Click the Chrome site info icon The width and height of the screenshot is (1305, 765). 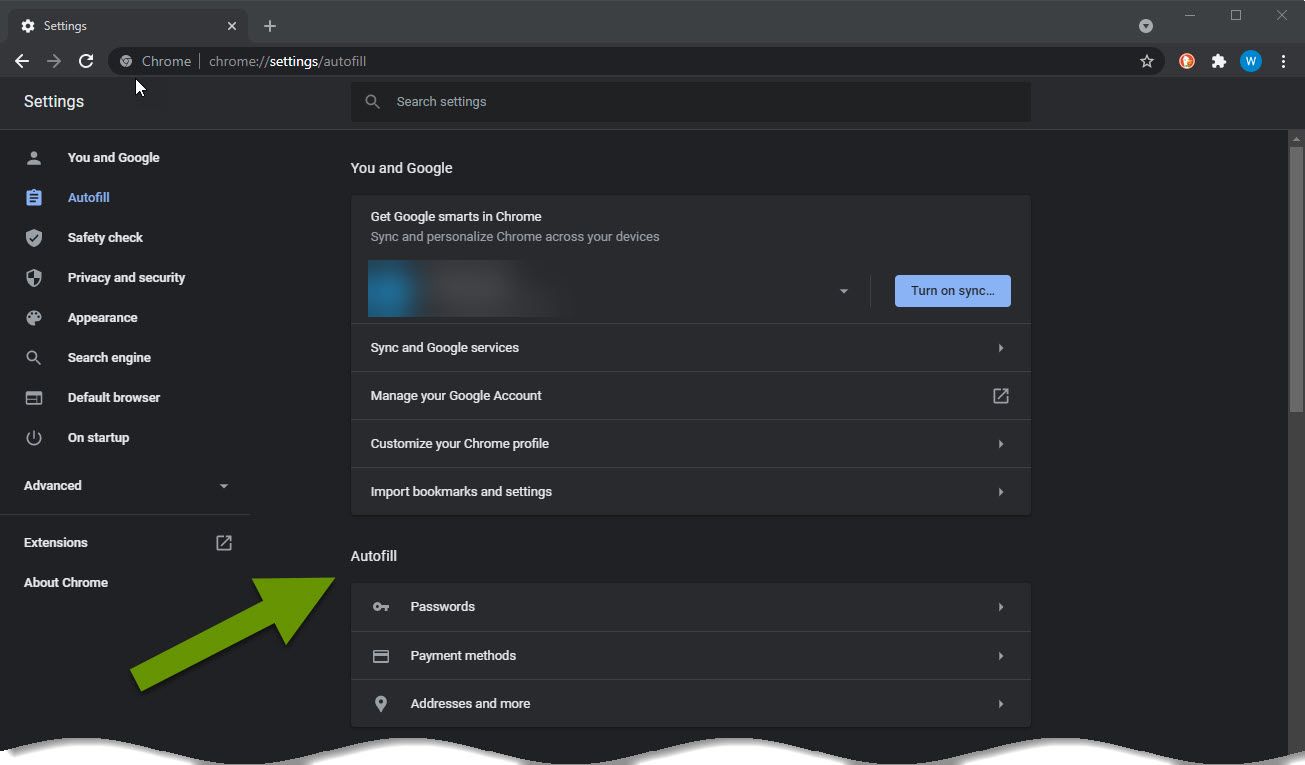tap(126, 61)
